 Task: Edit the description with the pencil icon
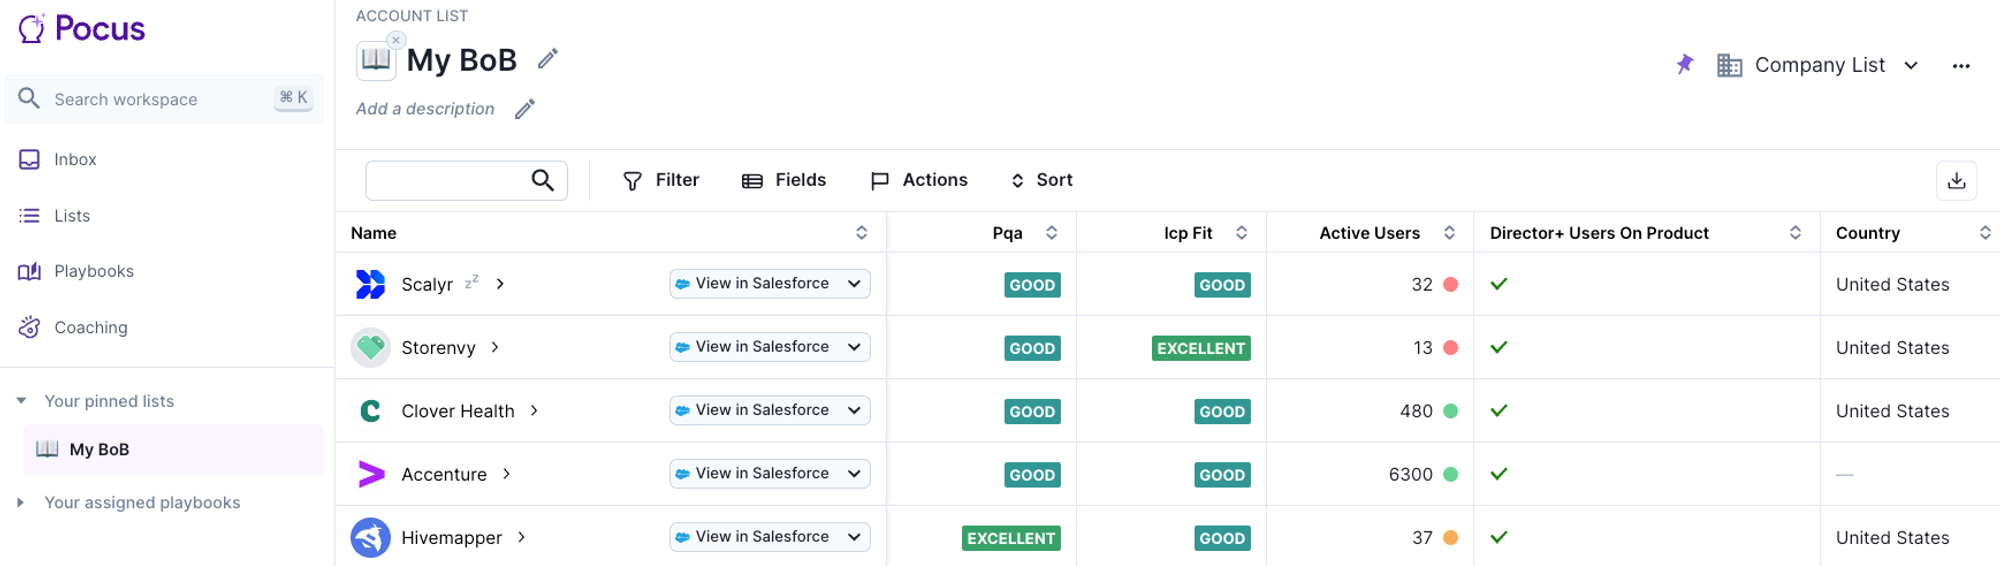525,109
